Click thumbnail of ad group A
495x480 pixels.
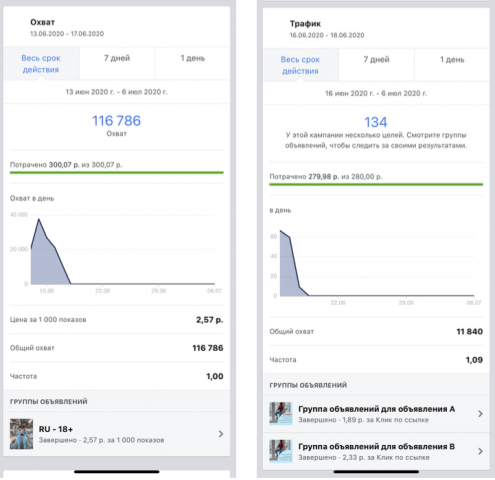[x=281, y=414]
